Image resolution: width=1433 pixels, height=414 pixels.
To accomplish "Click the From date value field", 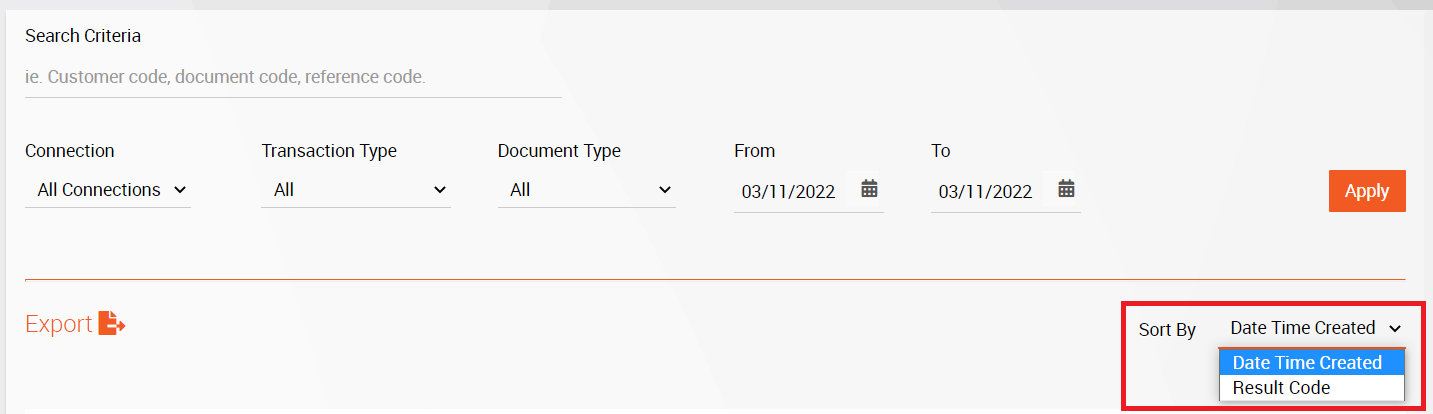I will tap(789, 191).
